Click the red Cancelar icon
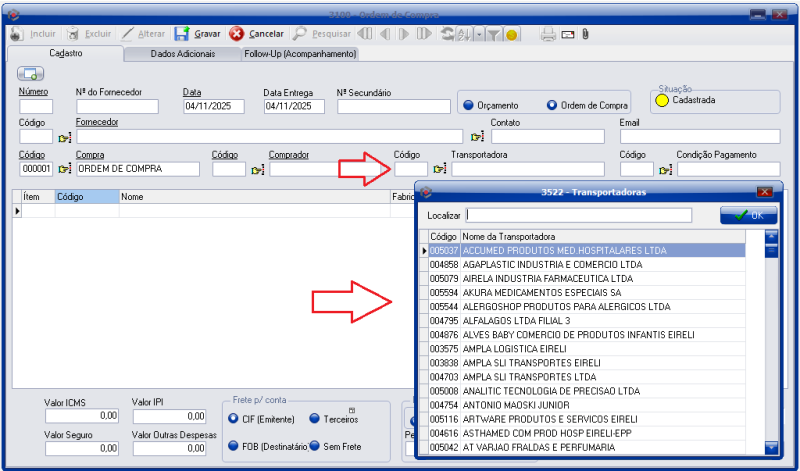Viewport: 800px width, 471px height. tap(237, 34)
